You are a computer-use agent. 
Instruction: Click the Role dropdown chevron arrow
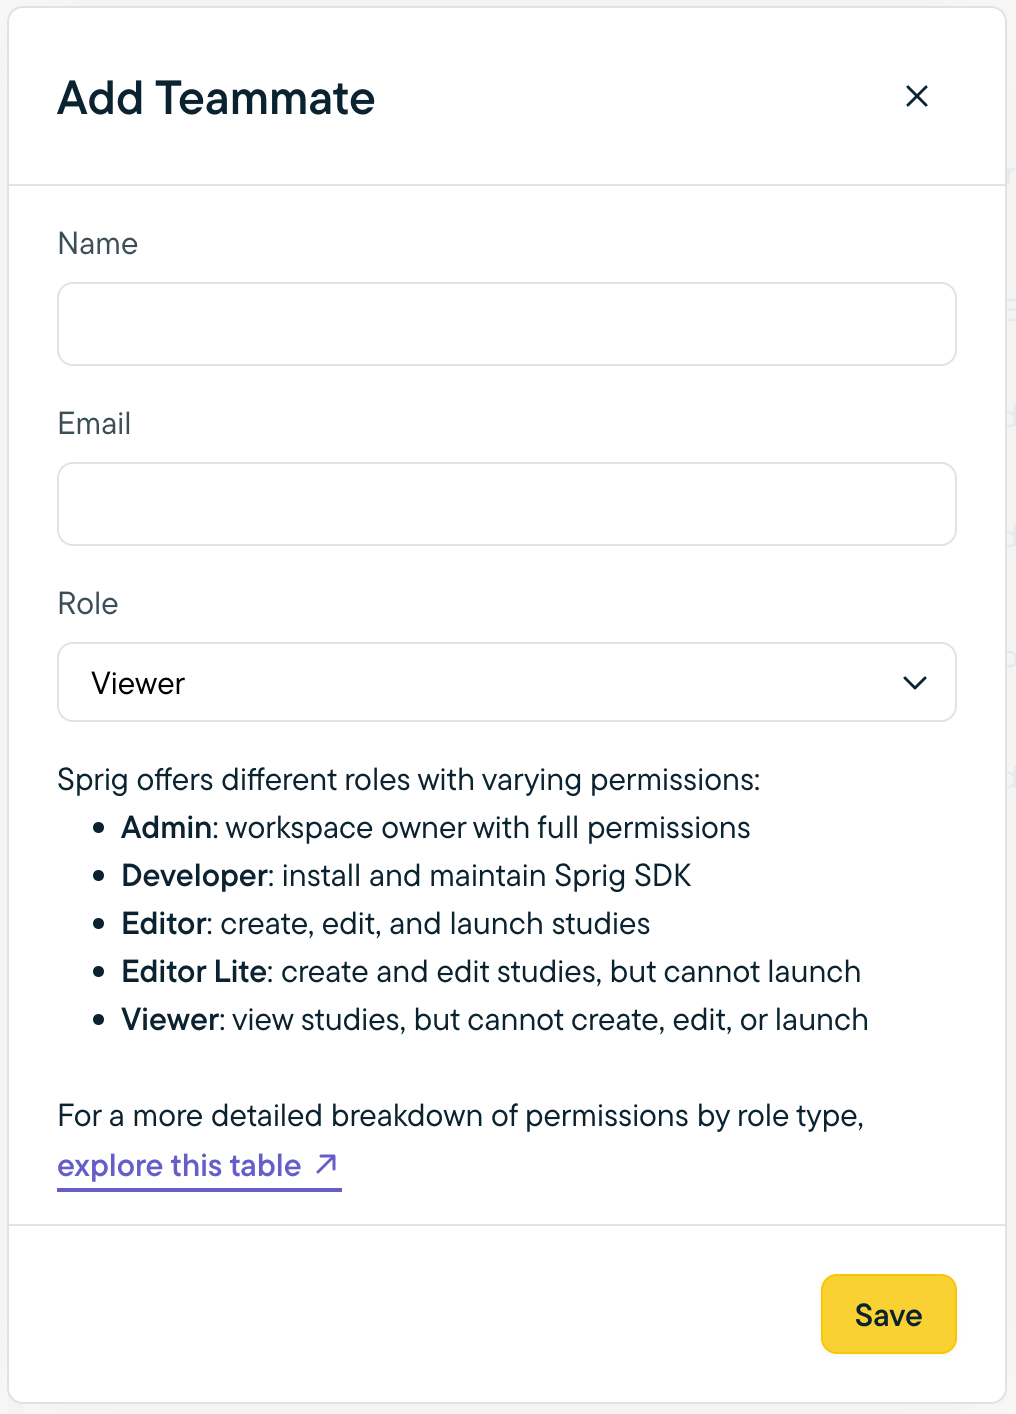[914, 683]
